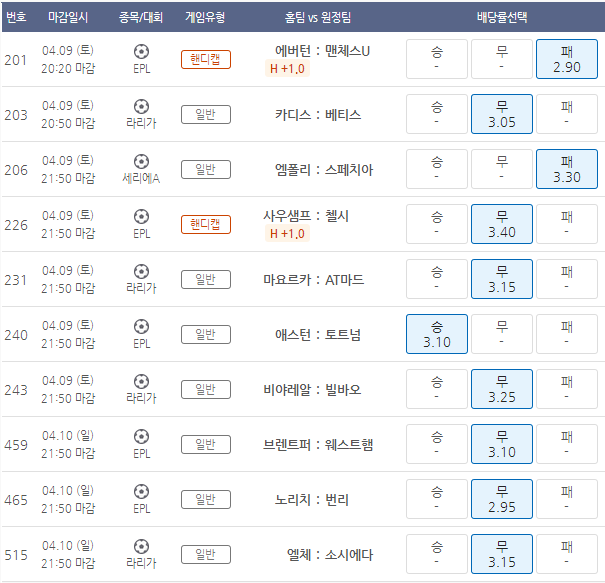Click 일반 badge in row 206
The width and height of the screenshot is (605, 583).
pos(206,170)
